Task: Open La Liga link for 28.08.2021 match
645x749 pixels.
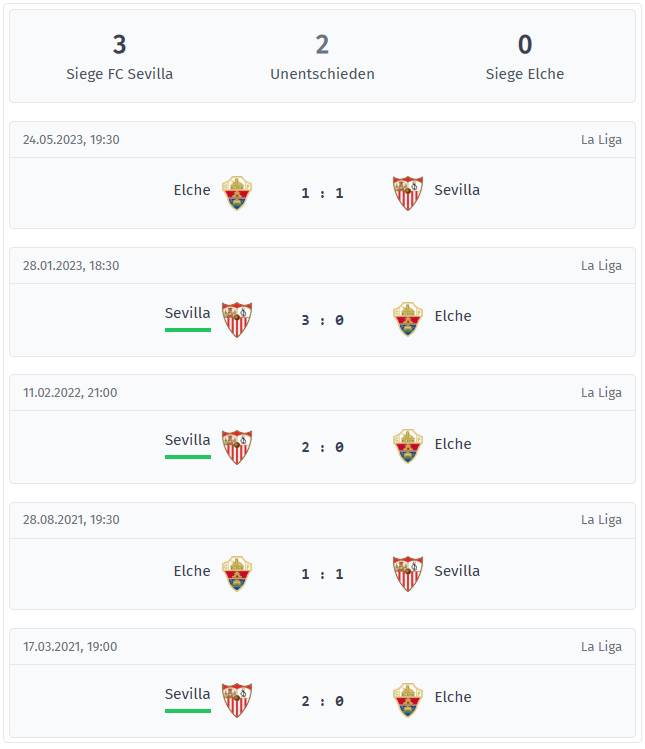Action: pos(601,520)
